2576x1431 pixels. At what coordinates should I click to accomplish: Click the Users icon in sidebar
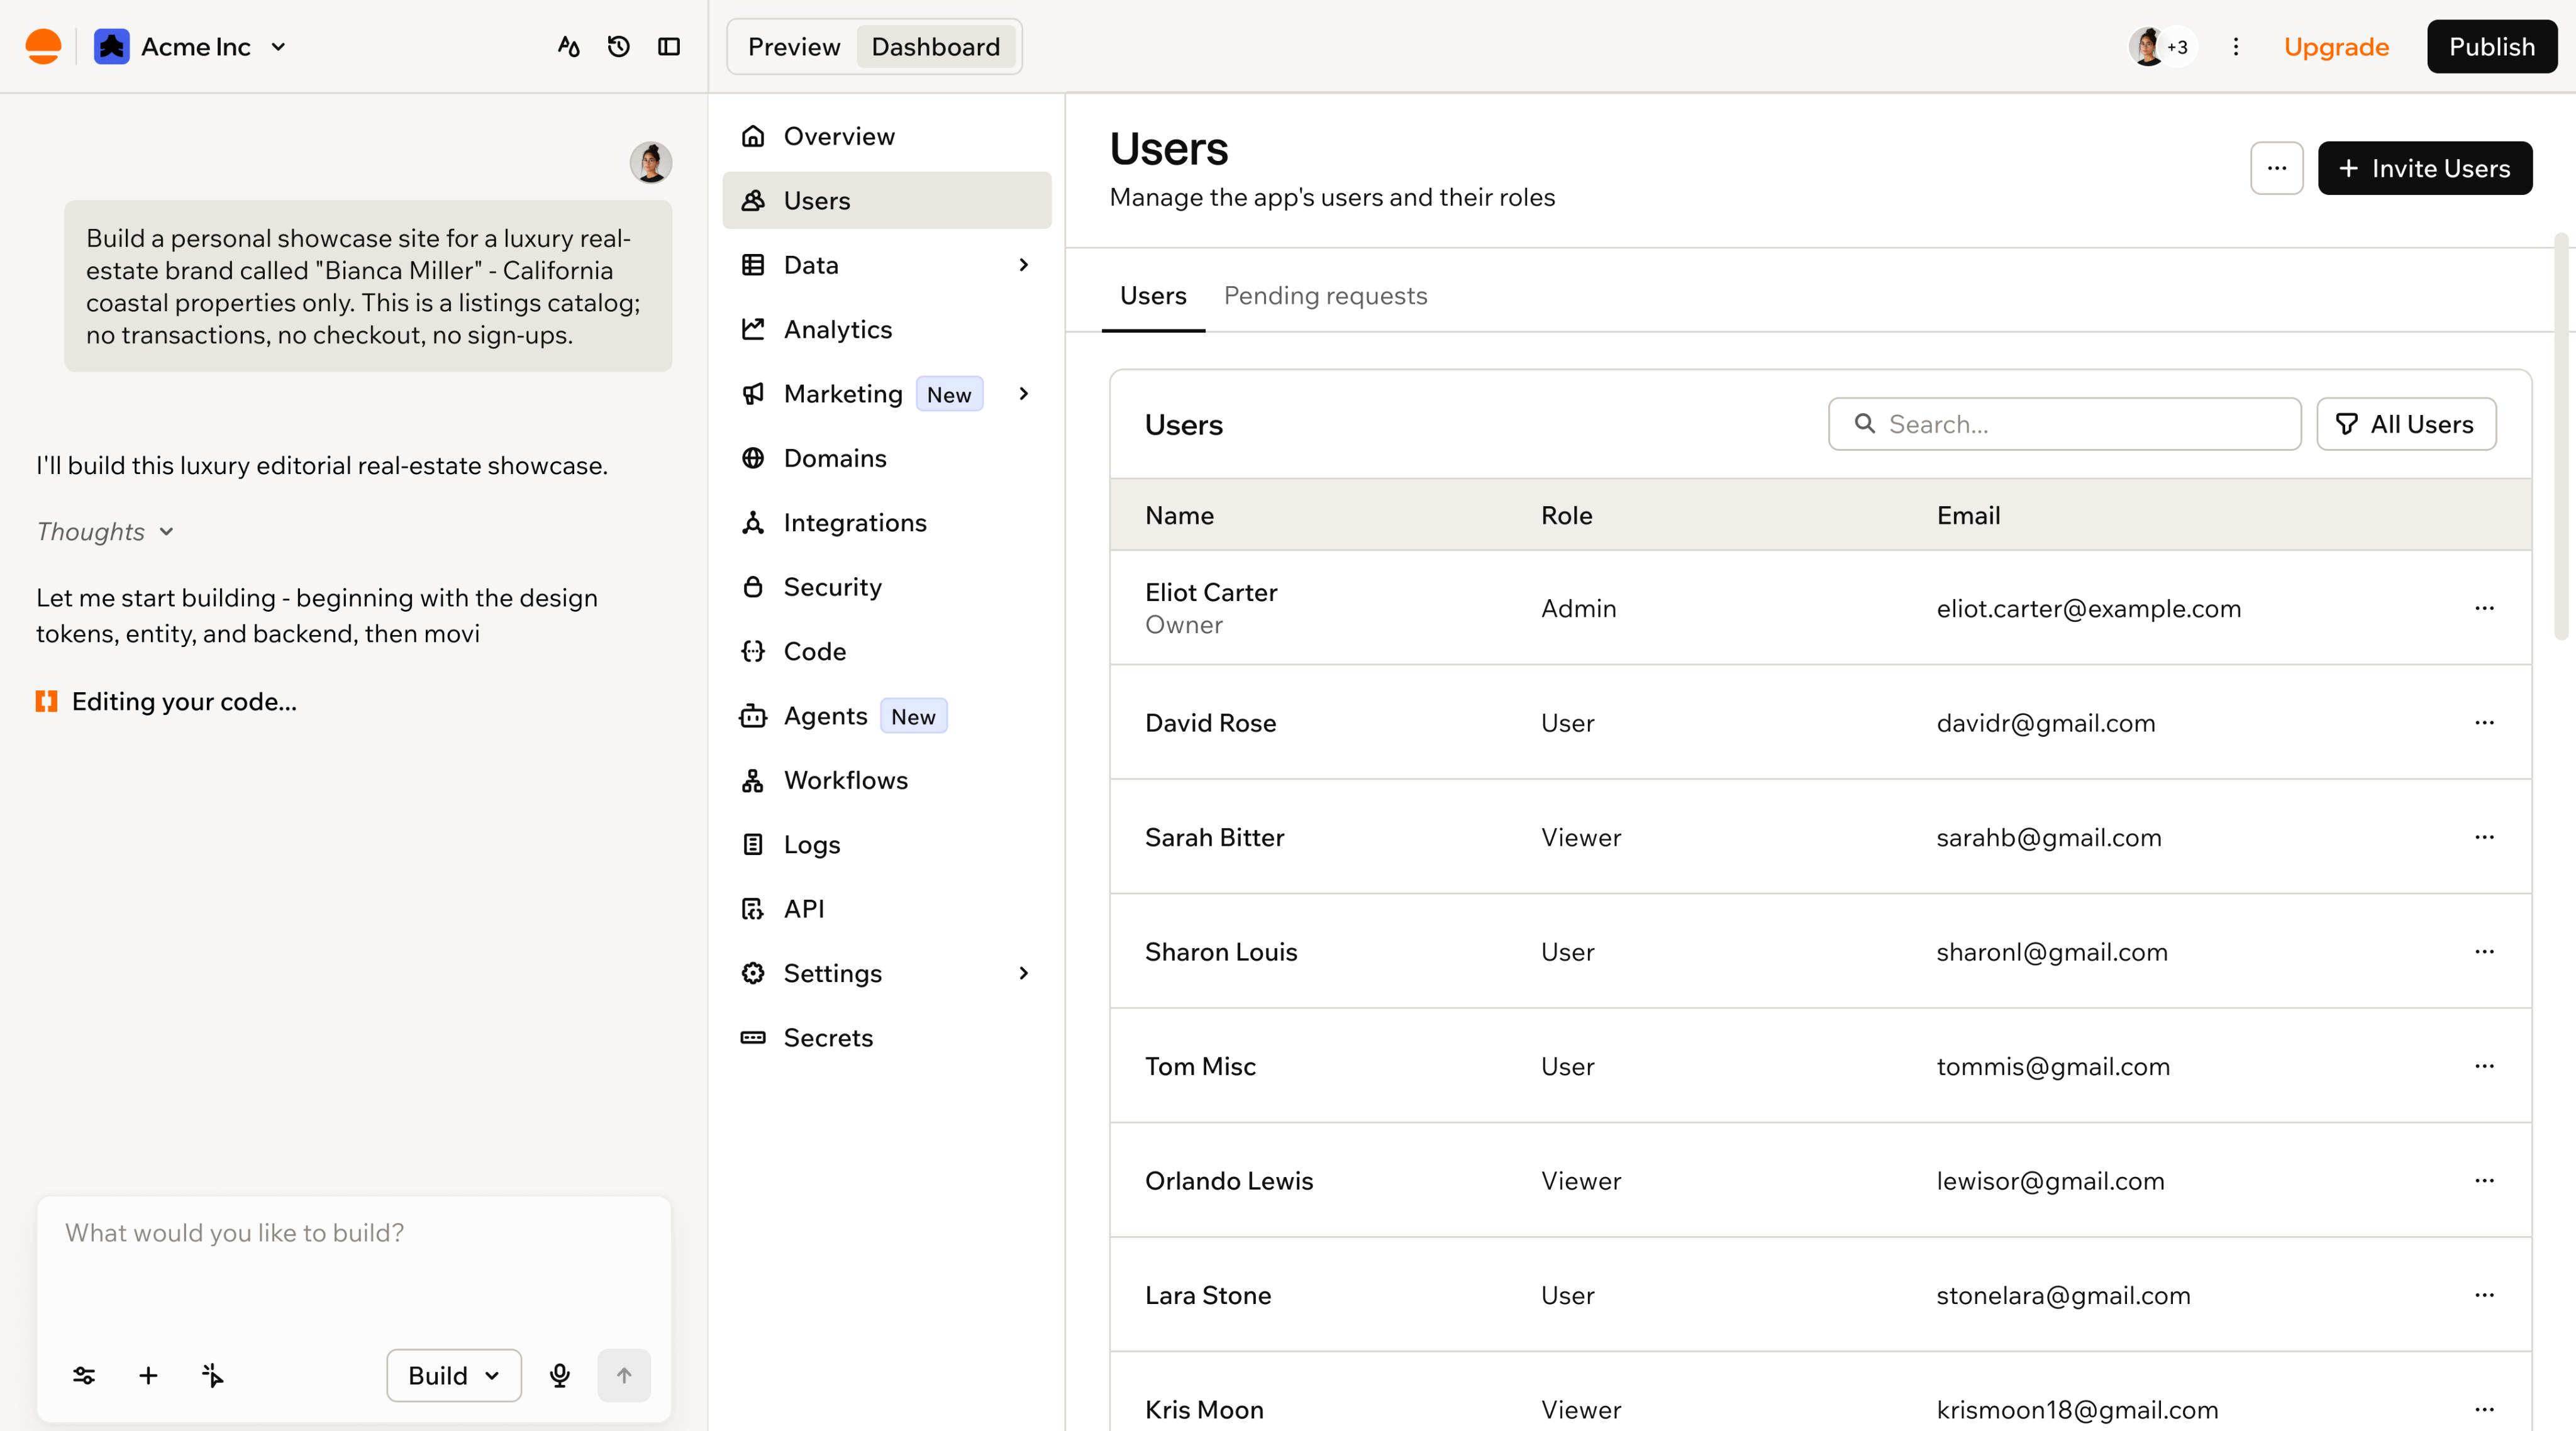753,200
